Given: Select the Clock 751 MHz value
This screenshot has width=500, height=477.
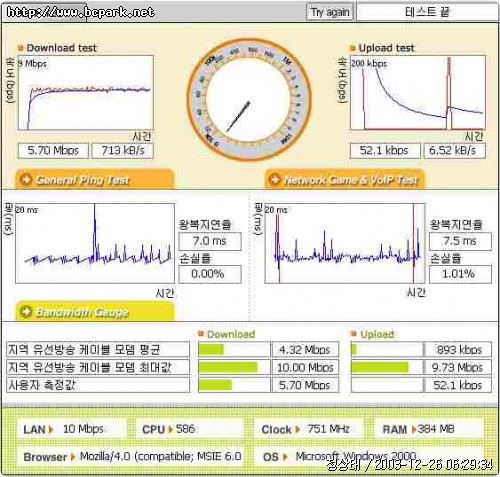Looking at the screenshot, I should coord(328,429).
